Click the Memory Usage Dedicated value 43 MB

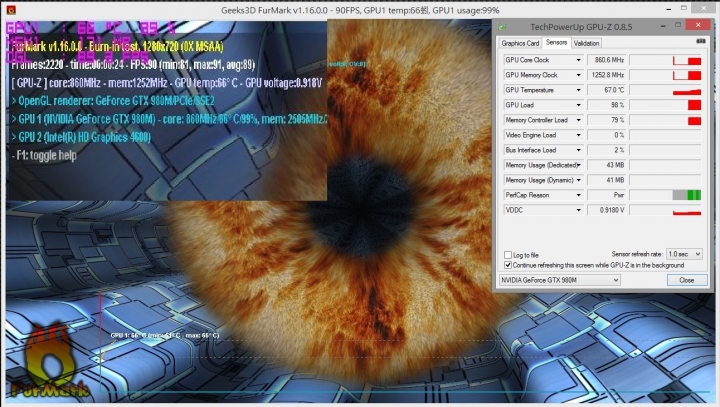coord(607,165)
